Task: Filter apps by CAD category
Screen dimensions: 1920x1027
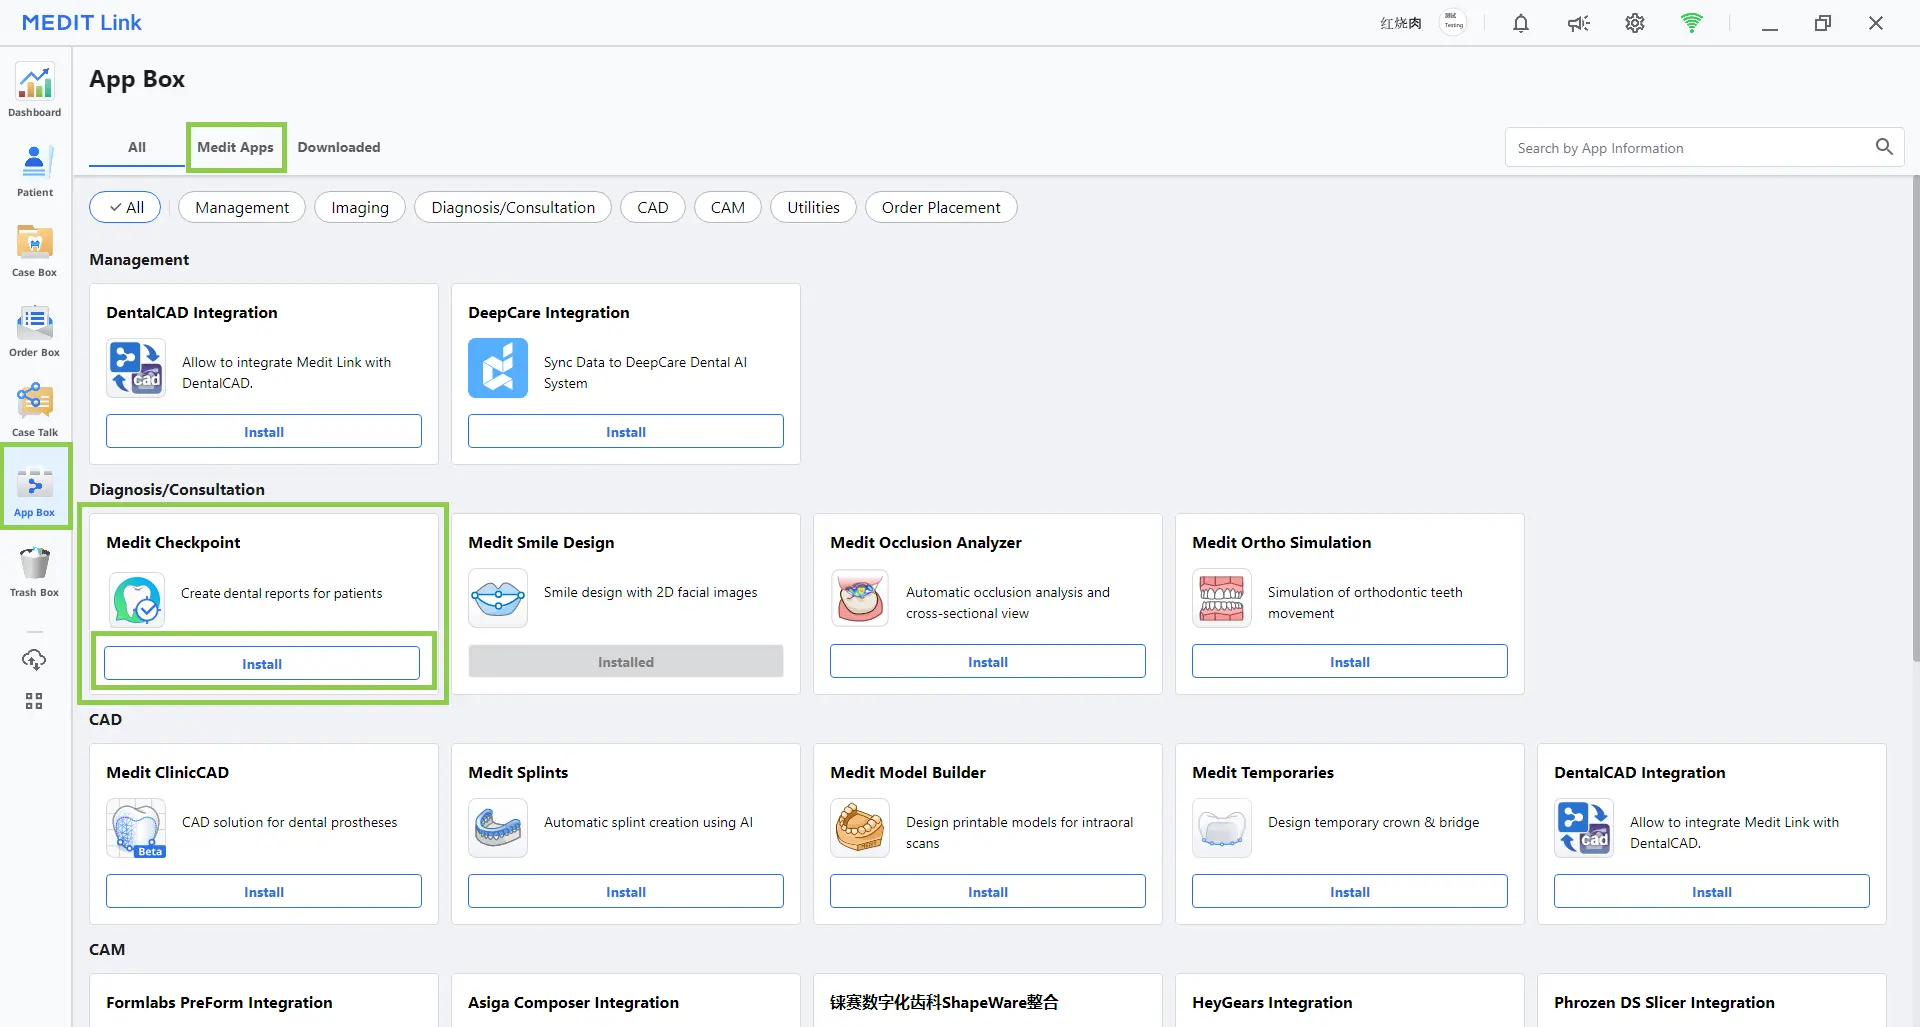Action: (x=652, y=207)
